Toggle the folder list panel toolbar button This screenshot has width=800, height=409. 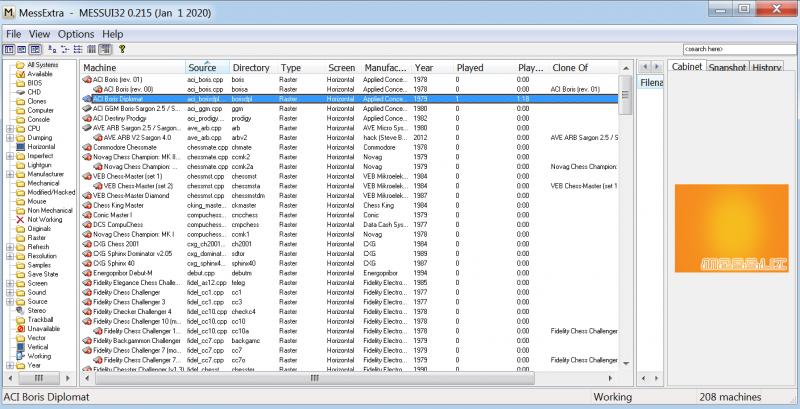9,48
